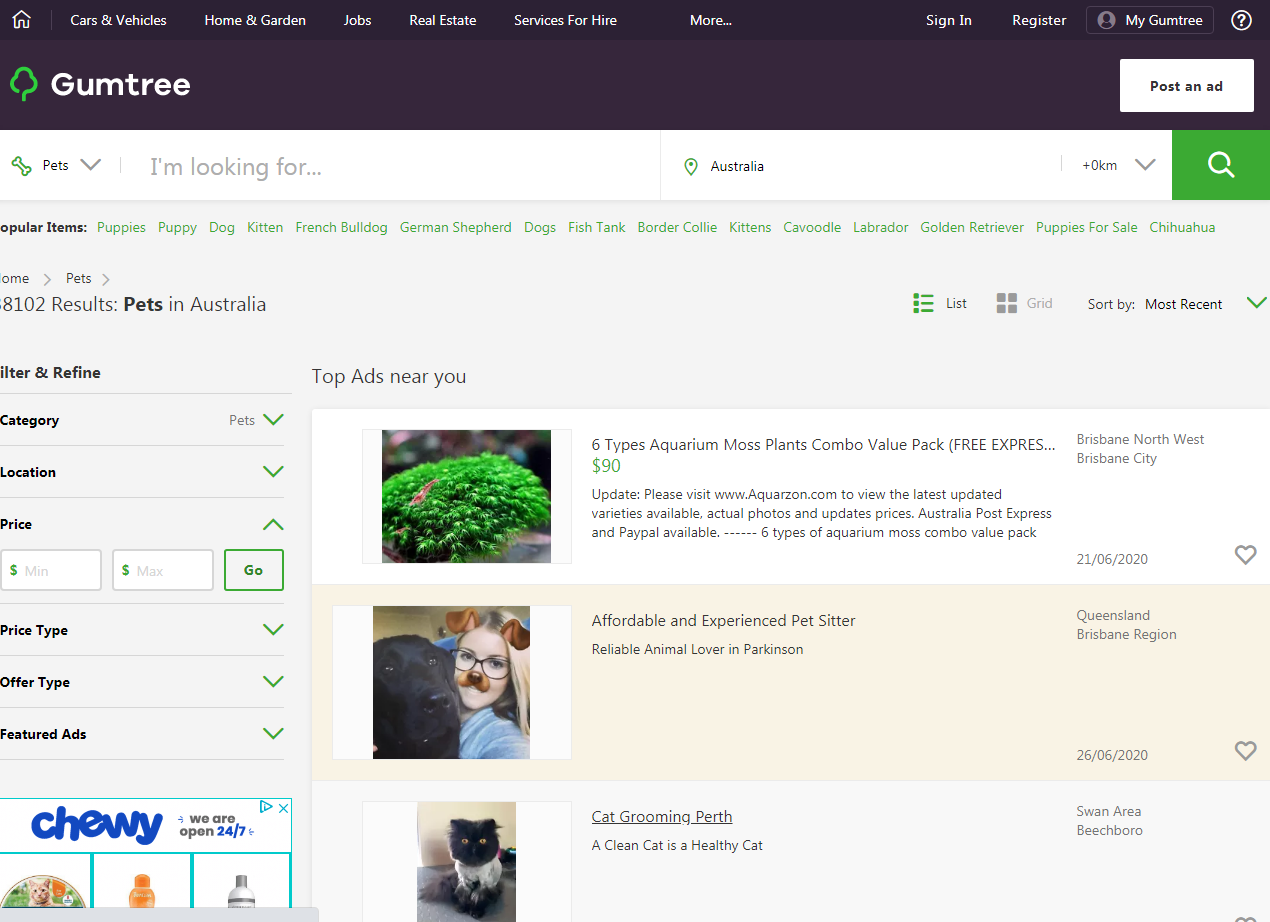Open the Cat Grooming Perth listing
Image resolution: width=1270 pixels, height=922 pixels.
click(x=661, y=816)
